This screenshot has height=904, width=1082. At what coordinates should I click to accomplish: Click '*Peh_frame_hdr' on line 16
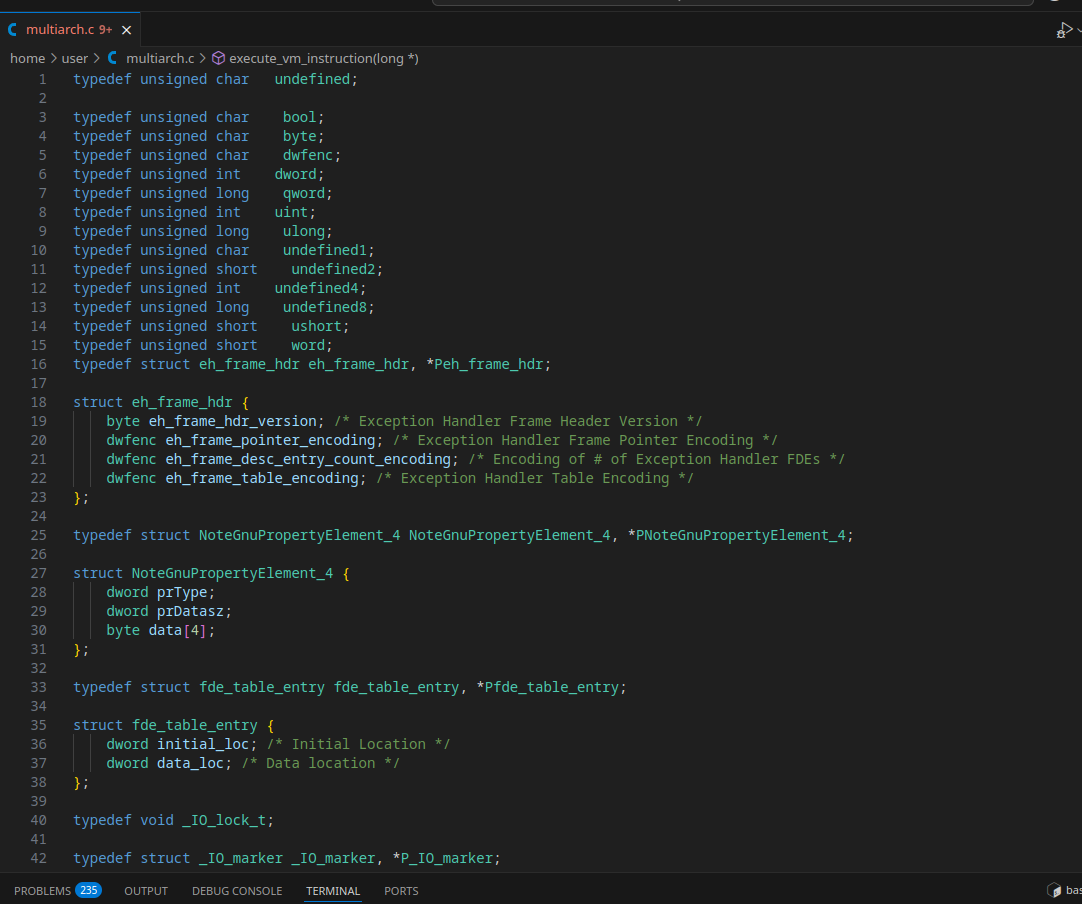[x=485, y=364]
